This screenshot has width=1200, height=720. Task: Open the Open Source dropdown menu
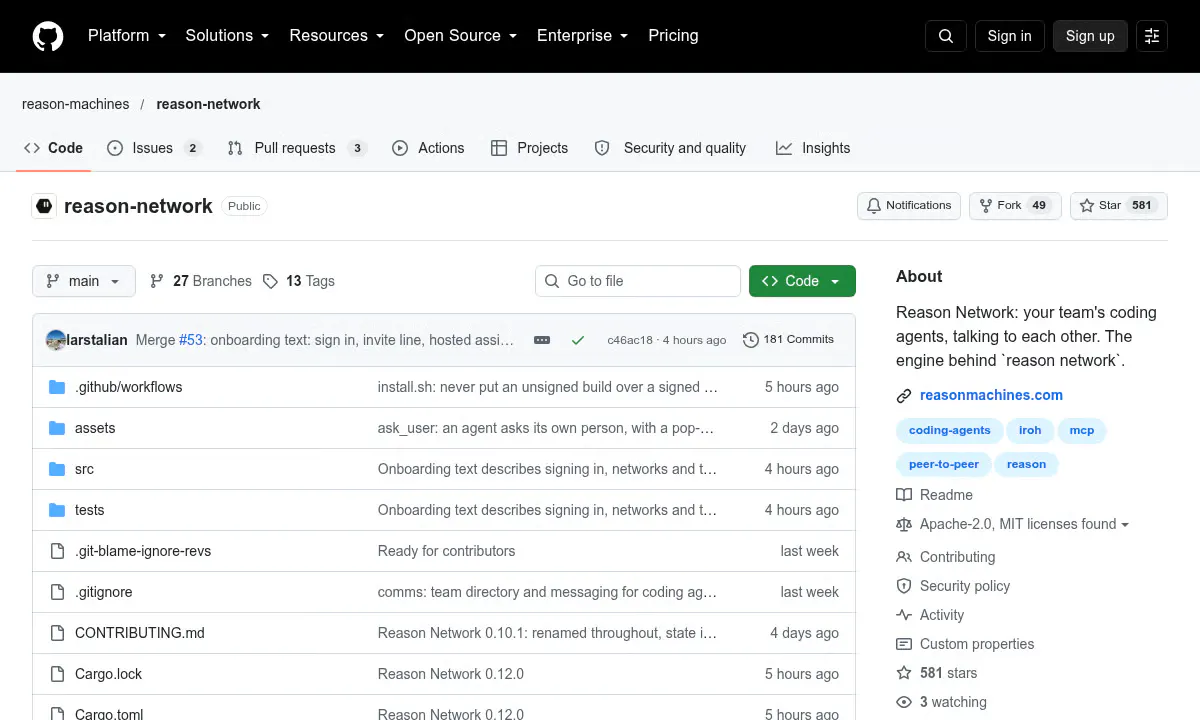tap(461, 36)
